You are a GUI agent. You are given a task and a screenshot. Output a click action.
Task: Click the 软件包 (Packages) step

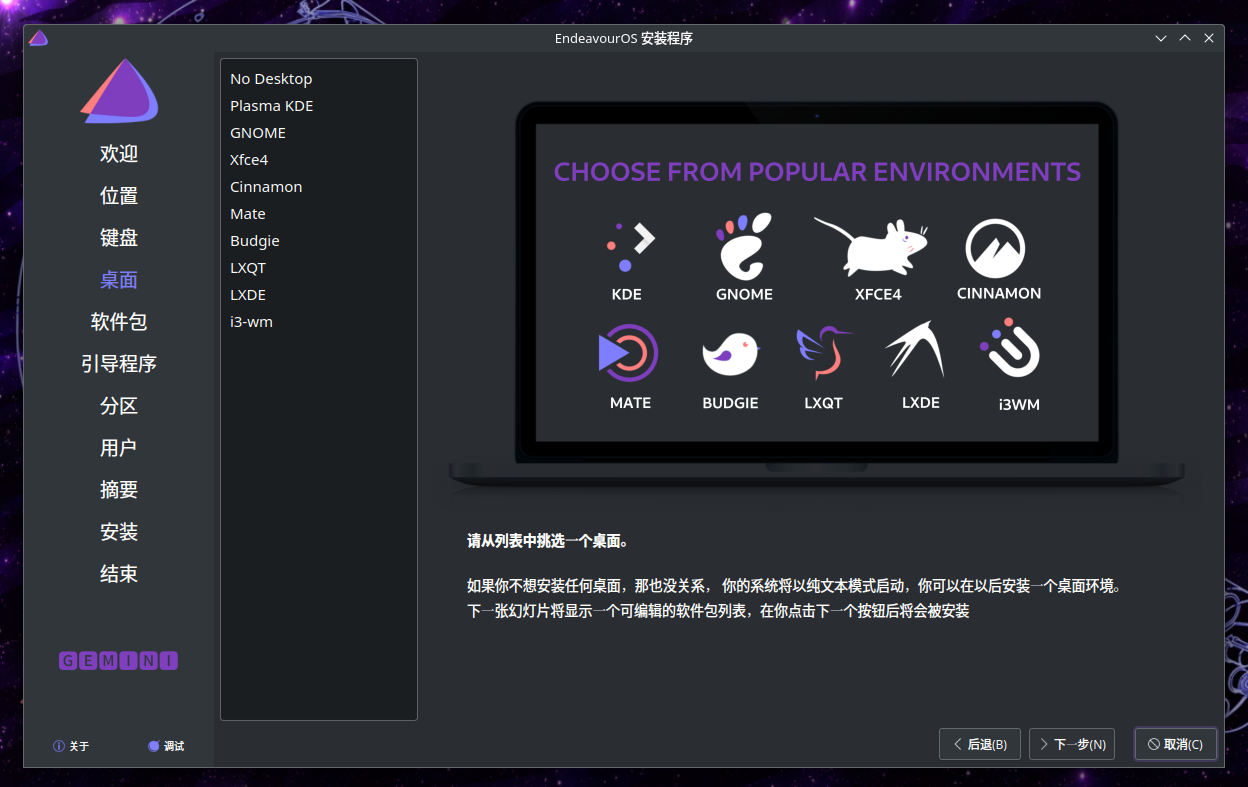coord(119,322)
